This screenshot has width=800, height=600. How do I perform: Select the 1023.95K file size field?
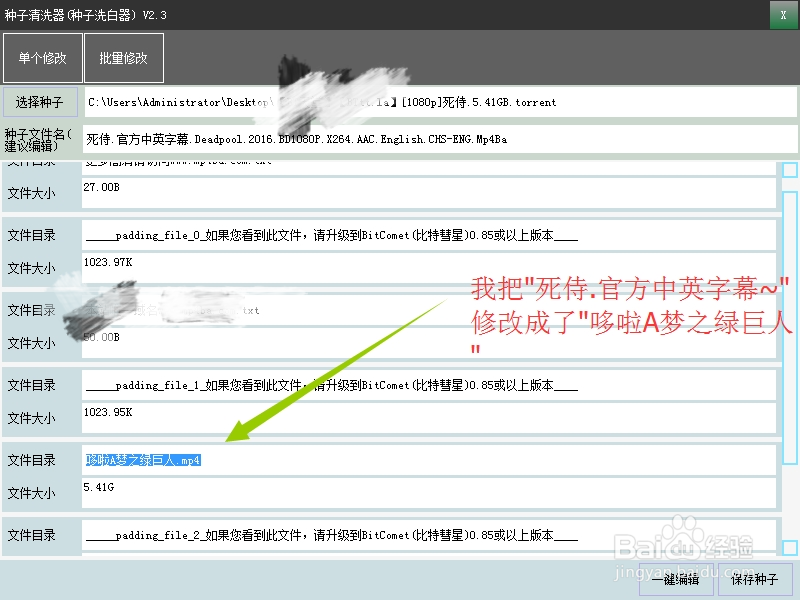(429, 417)
